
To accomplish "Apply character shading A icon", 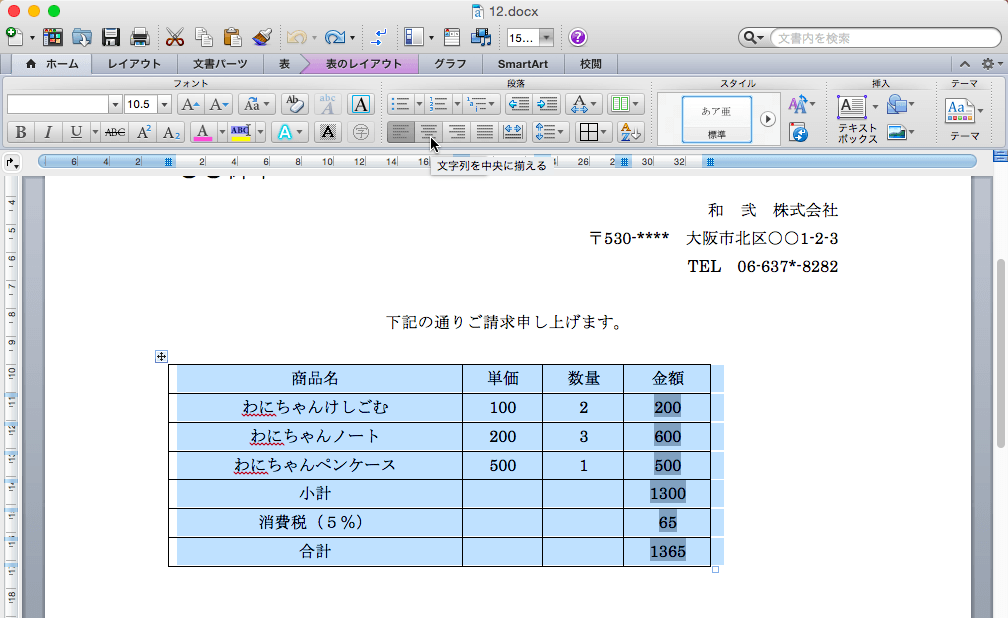I will 327,132.
